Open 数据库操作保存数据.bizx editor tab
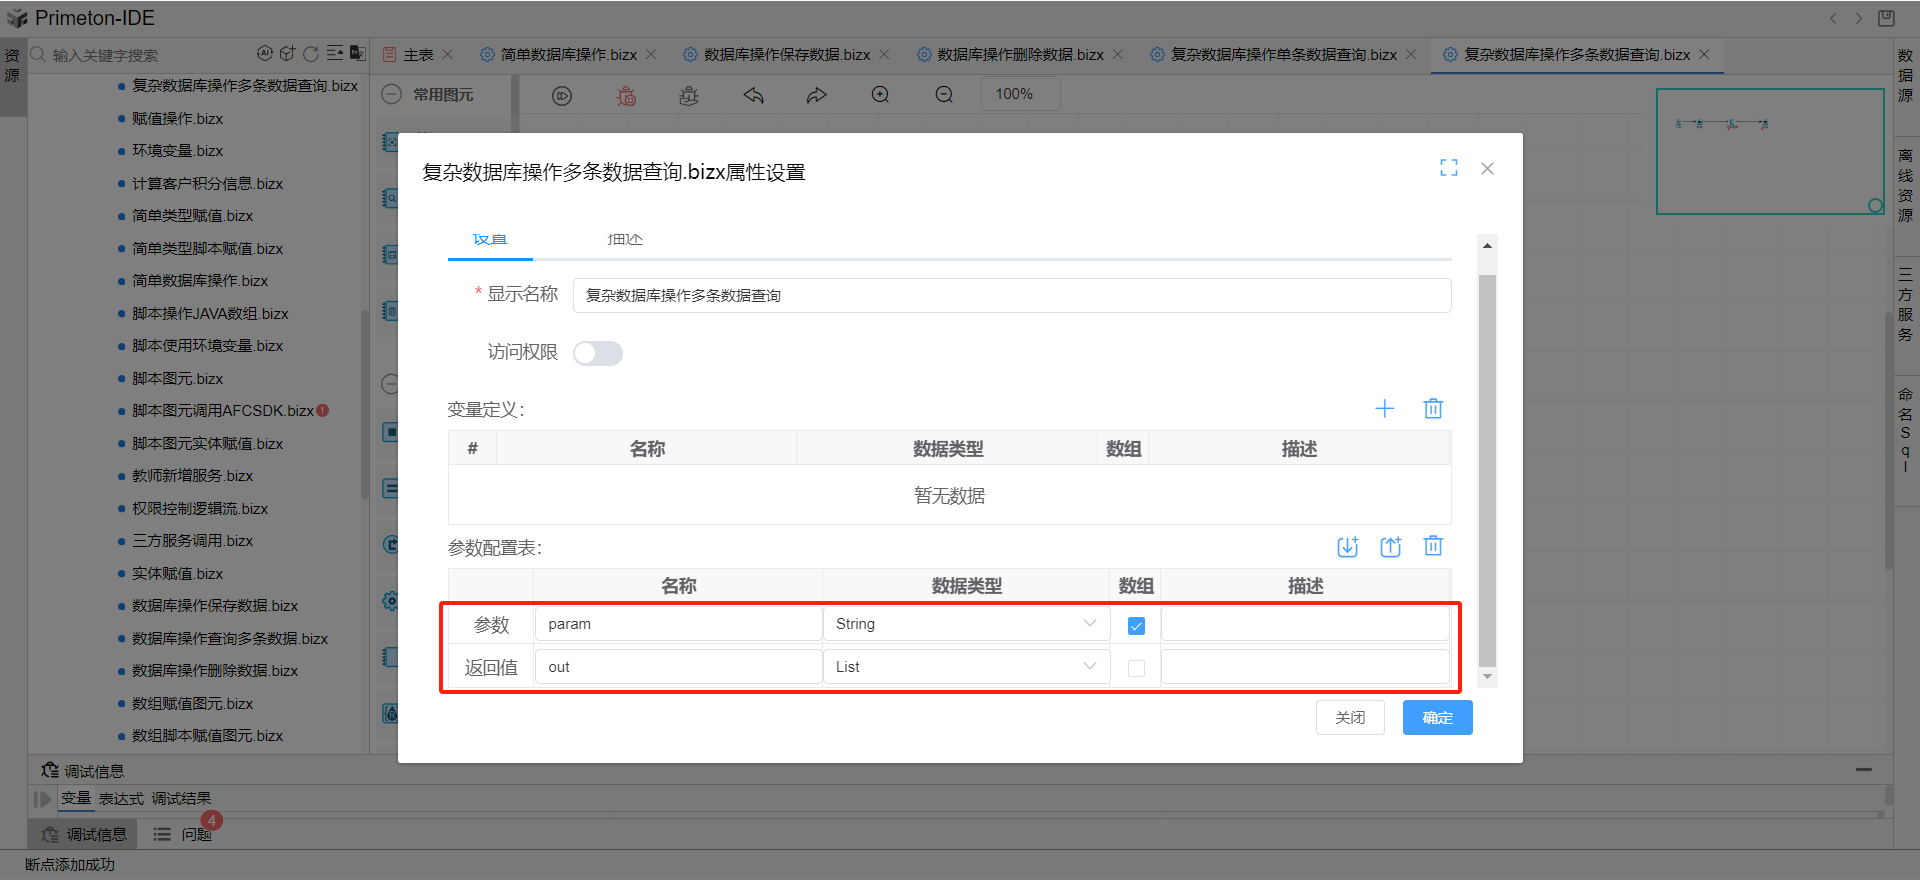 (786, 55)
